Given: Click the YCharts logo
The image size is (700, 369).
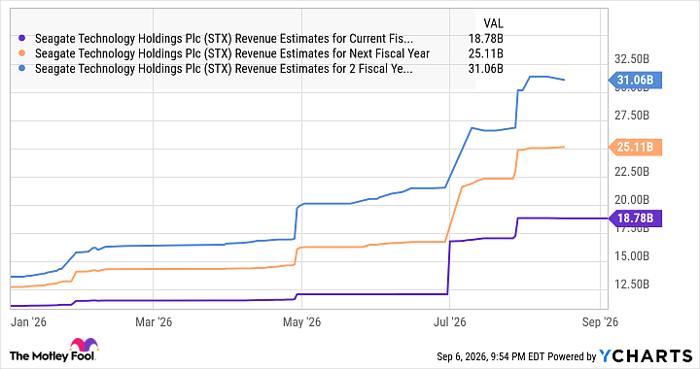Looking at the screenshot, I should coord(645,356).
